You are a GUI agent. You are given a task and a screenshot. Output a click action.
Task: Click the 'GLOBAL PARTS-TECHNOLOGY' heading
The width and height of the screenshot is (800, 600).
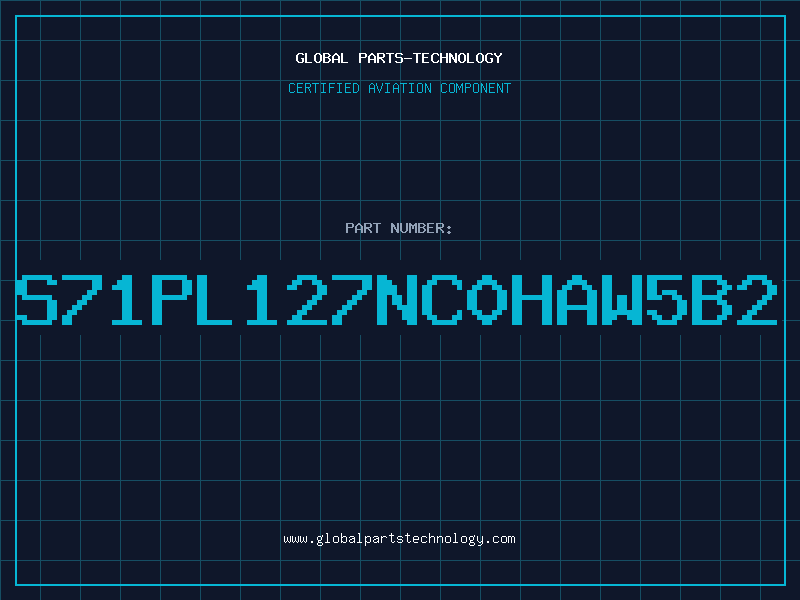pyautogui.click(x=399, y=58)
